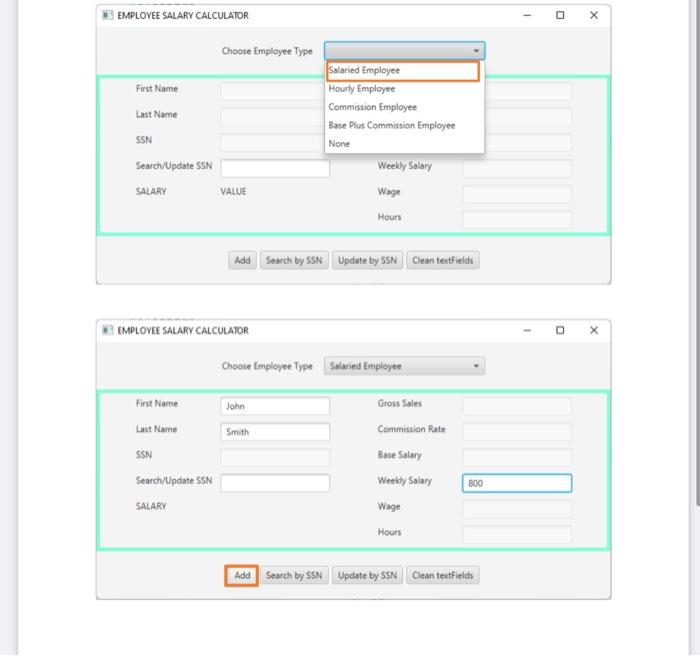
Task: Click the page vertical scrollbar
Action: tap(697, 253)
